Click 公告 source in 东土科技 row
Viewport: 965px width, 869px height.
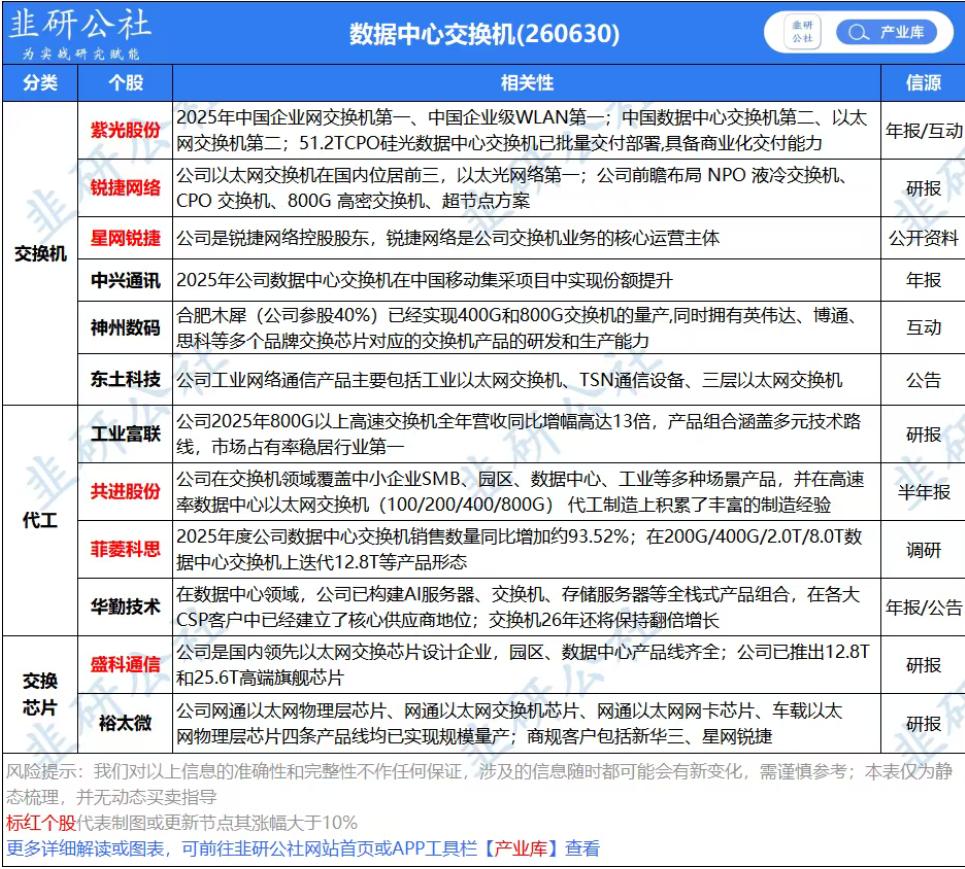[x=923, y=380]
